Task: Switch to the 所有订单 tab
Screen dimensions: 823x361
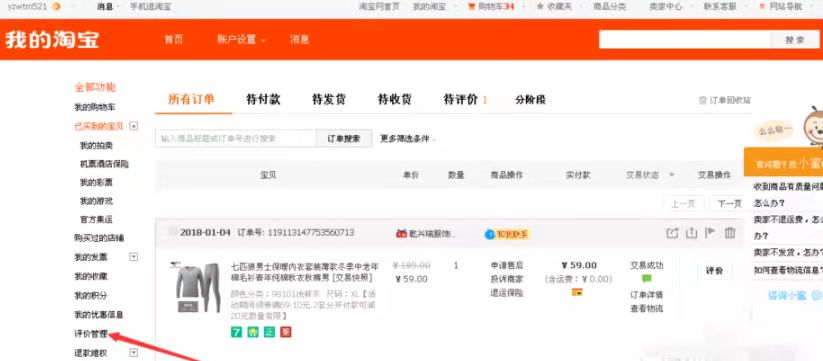Action: coord(191,99)
